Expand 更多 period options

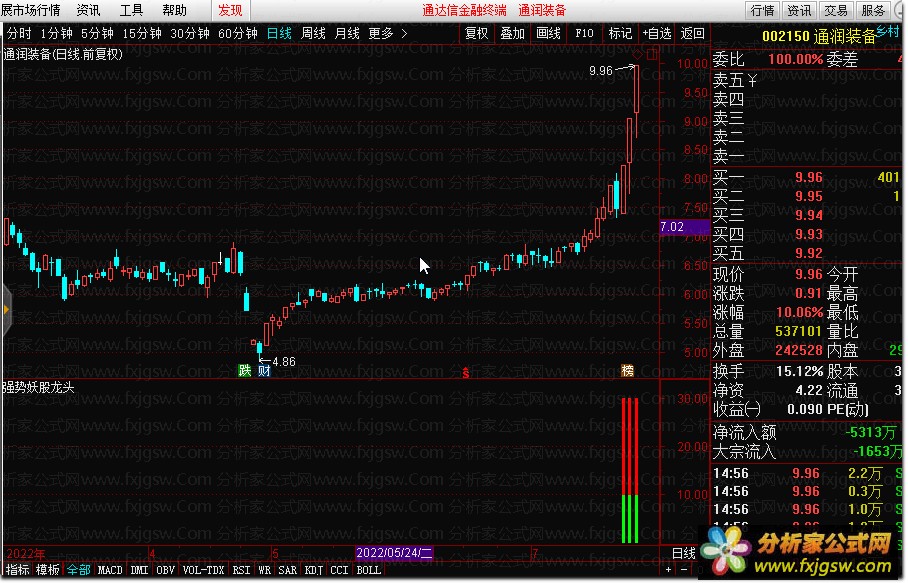(388, 34)
